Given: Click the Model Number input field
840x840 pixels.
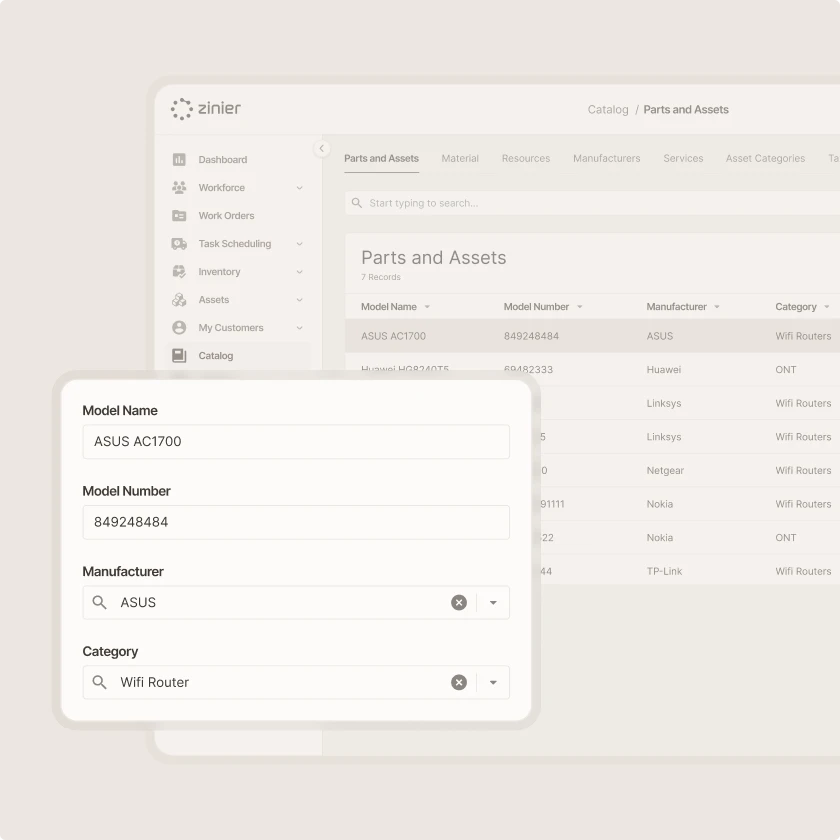Looking at the screenshot, I should click(x=296, y=522).
